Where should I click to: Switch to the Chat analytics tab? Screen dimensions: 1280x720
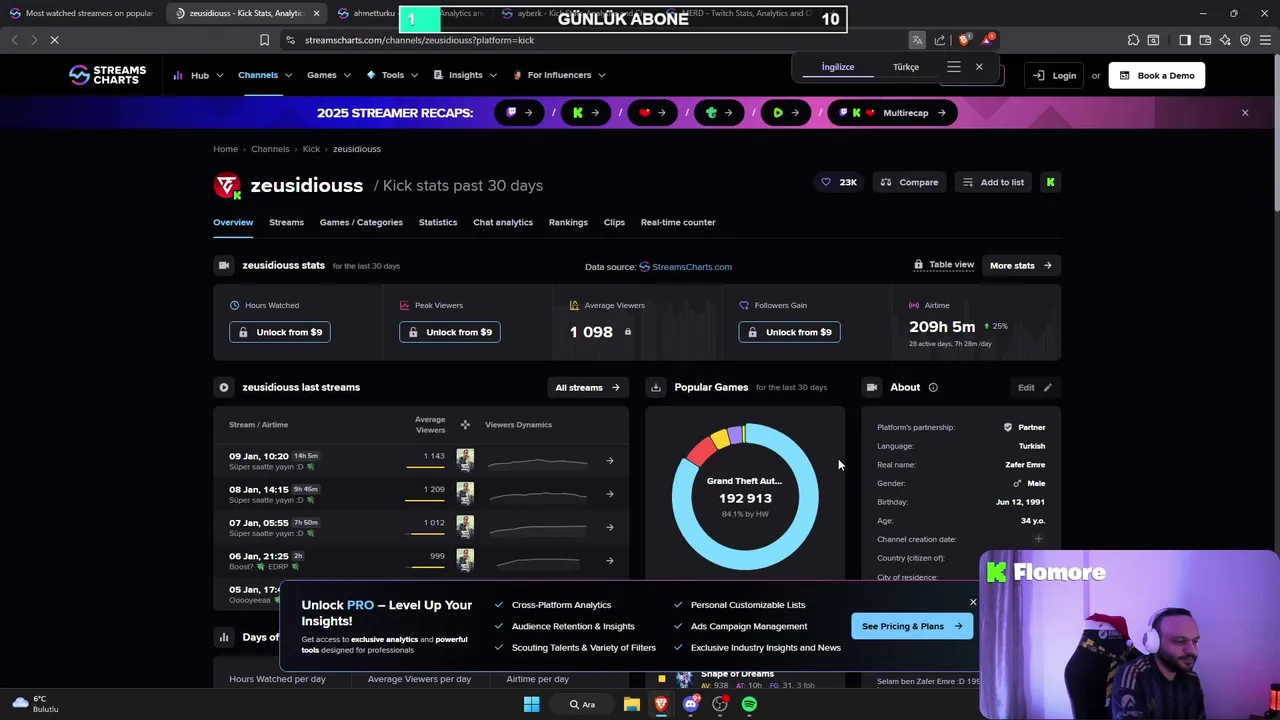(x=503, y=222)
